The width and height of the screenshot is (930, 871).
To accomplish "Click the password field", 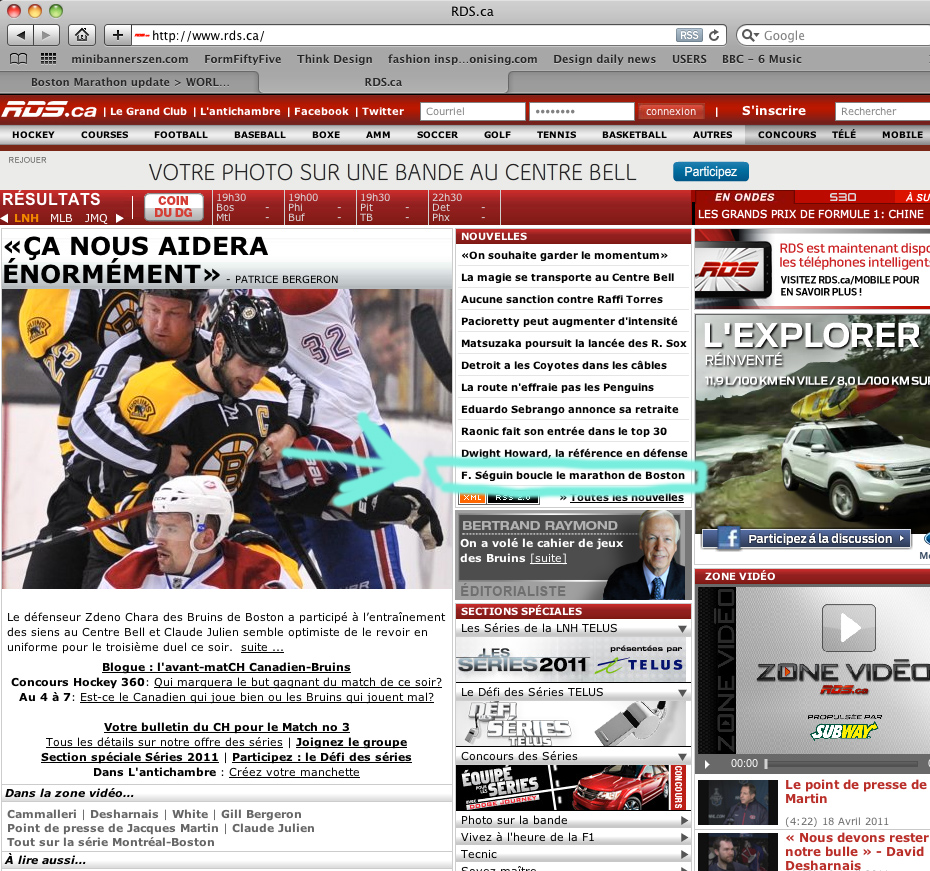I will [581, 111].
